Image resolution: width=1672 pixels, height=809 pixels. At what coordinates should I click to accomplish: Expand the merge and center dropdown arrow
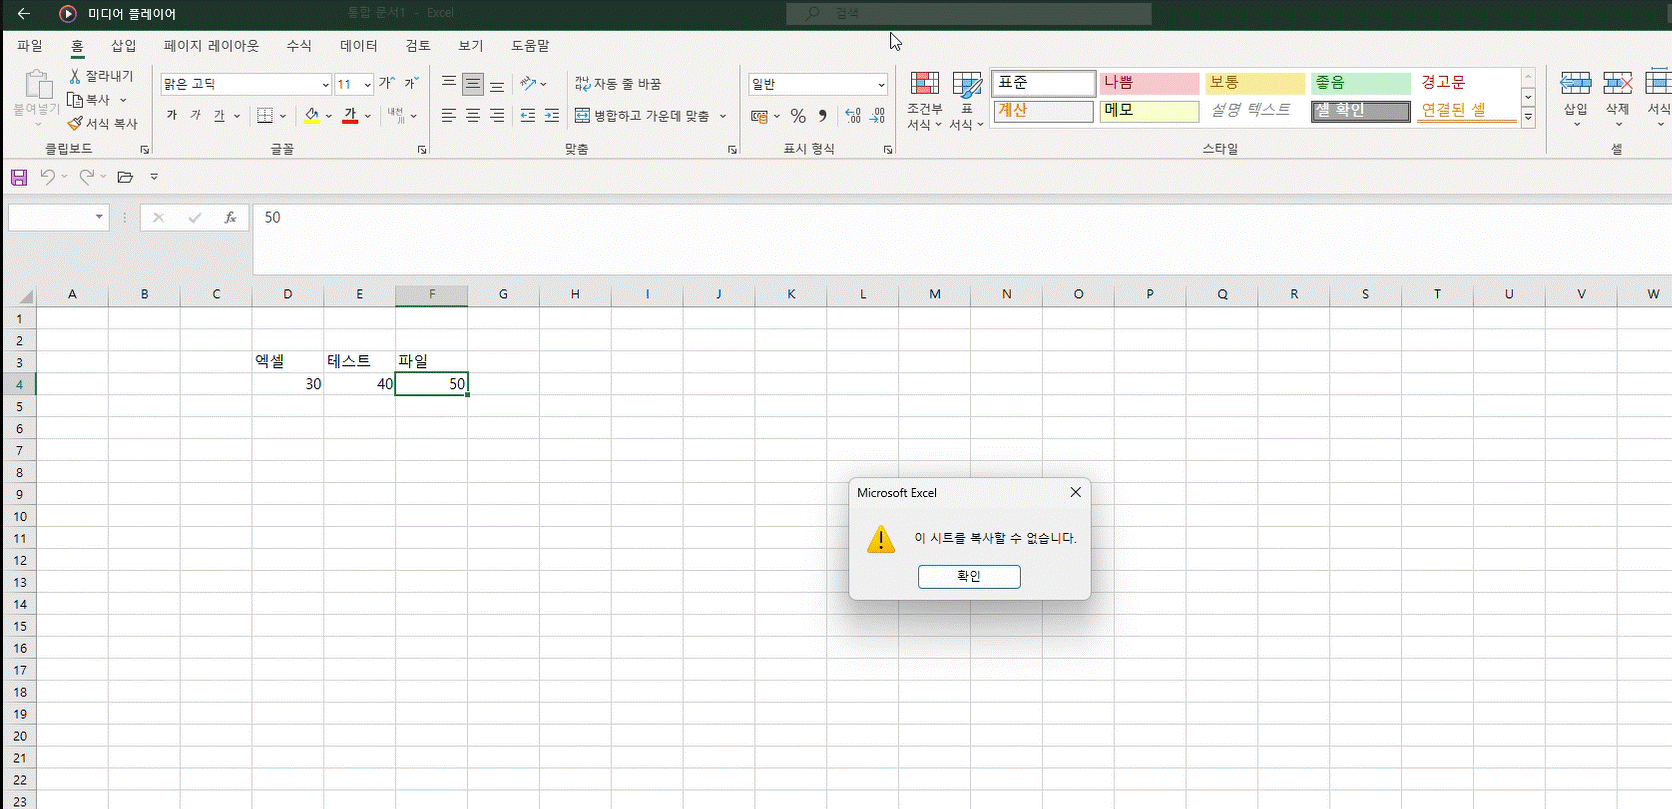point(723,116)
